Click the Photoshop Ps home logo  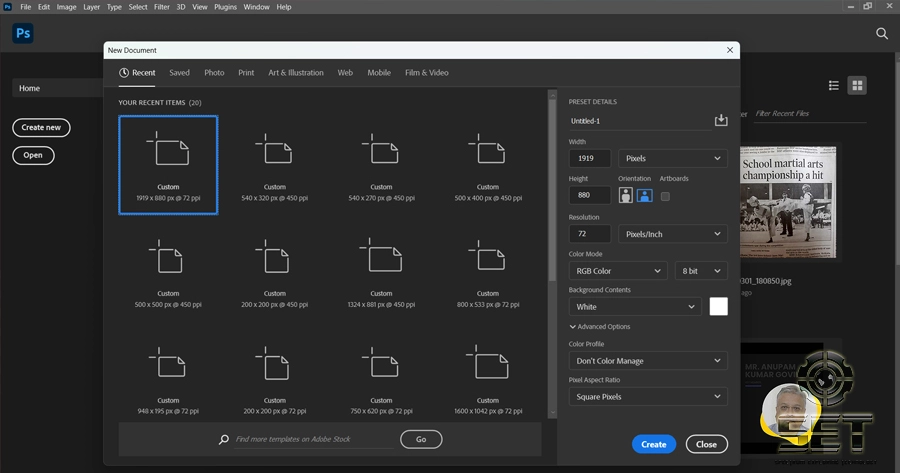click(23, 33)
